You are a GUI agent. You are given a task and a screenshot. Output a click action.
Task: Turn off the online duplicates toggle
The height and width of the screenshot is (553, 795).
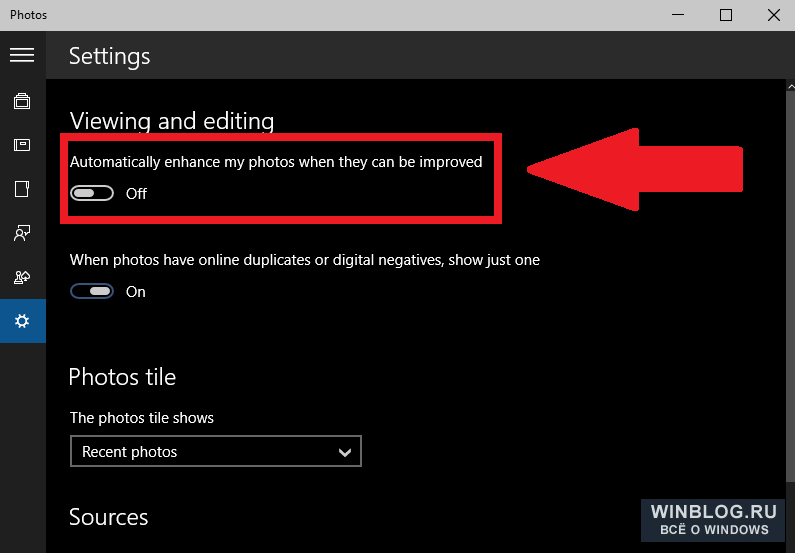click(92, 291)
